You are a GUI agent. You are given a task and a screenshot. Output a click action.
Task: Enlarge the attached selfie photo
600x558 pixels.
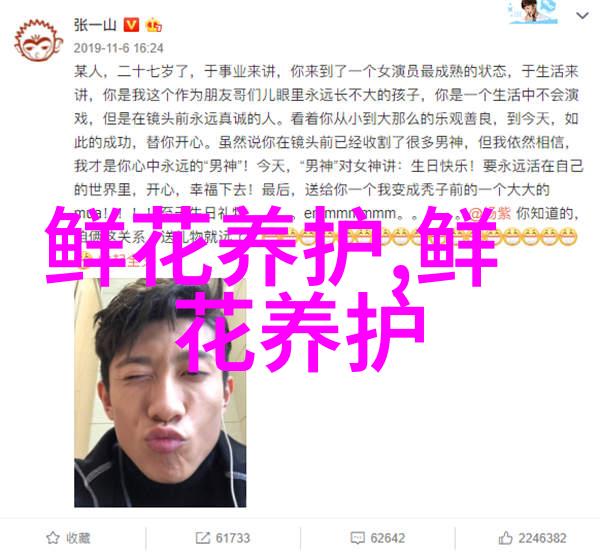tap(160, 392)
